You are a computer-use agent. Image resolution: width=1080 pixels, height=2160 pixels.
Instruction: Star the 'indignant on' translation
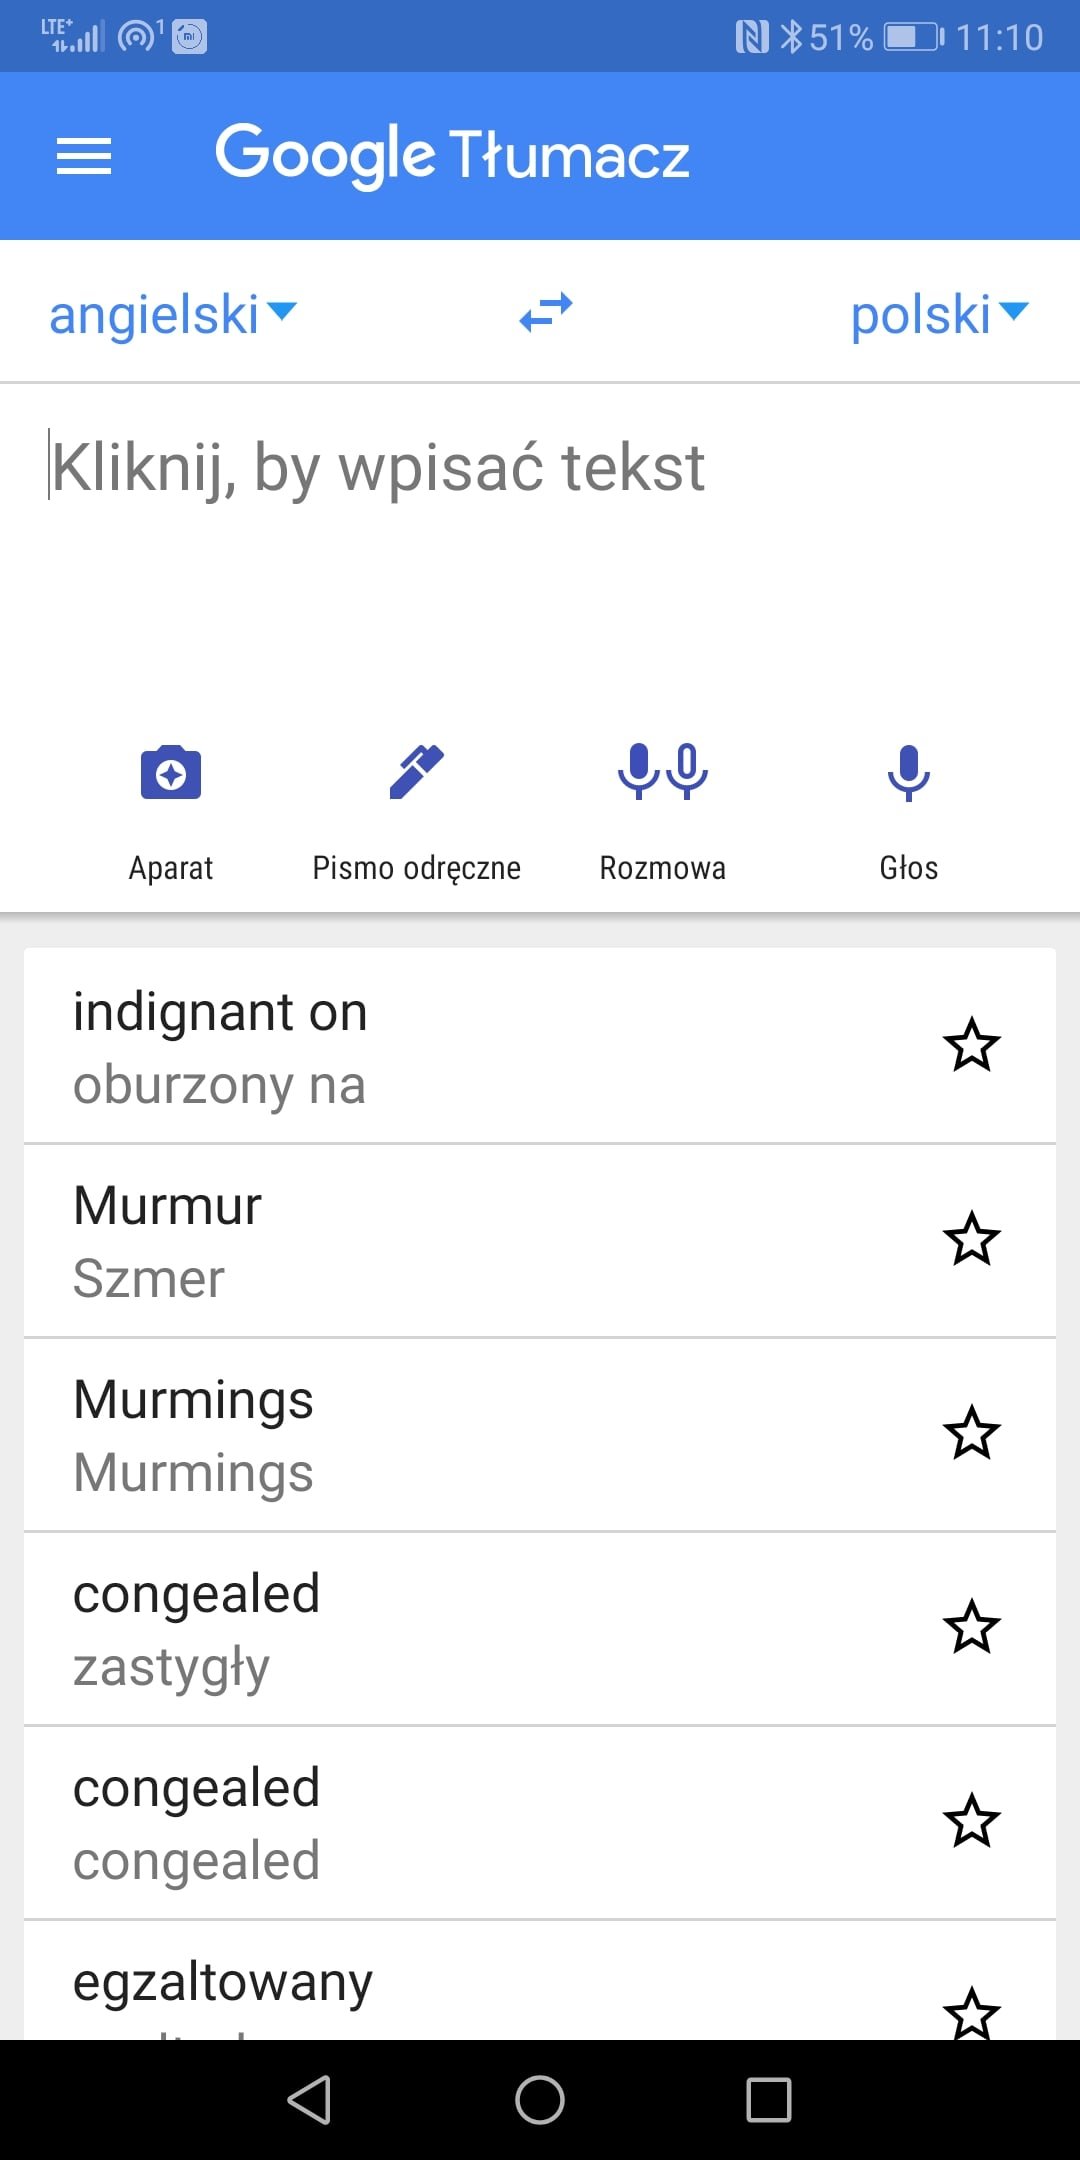[971, 1045]
